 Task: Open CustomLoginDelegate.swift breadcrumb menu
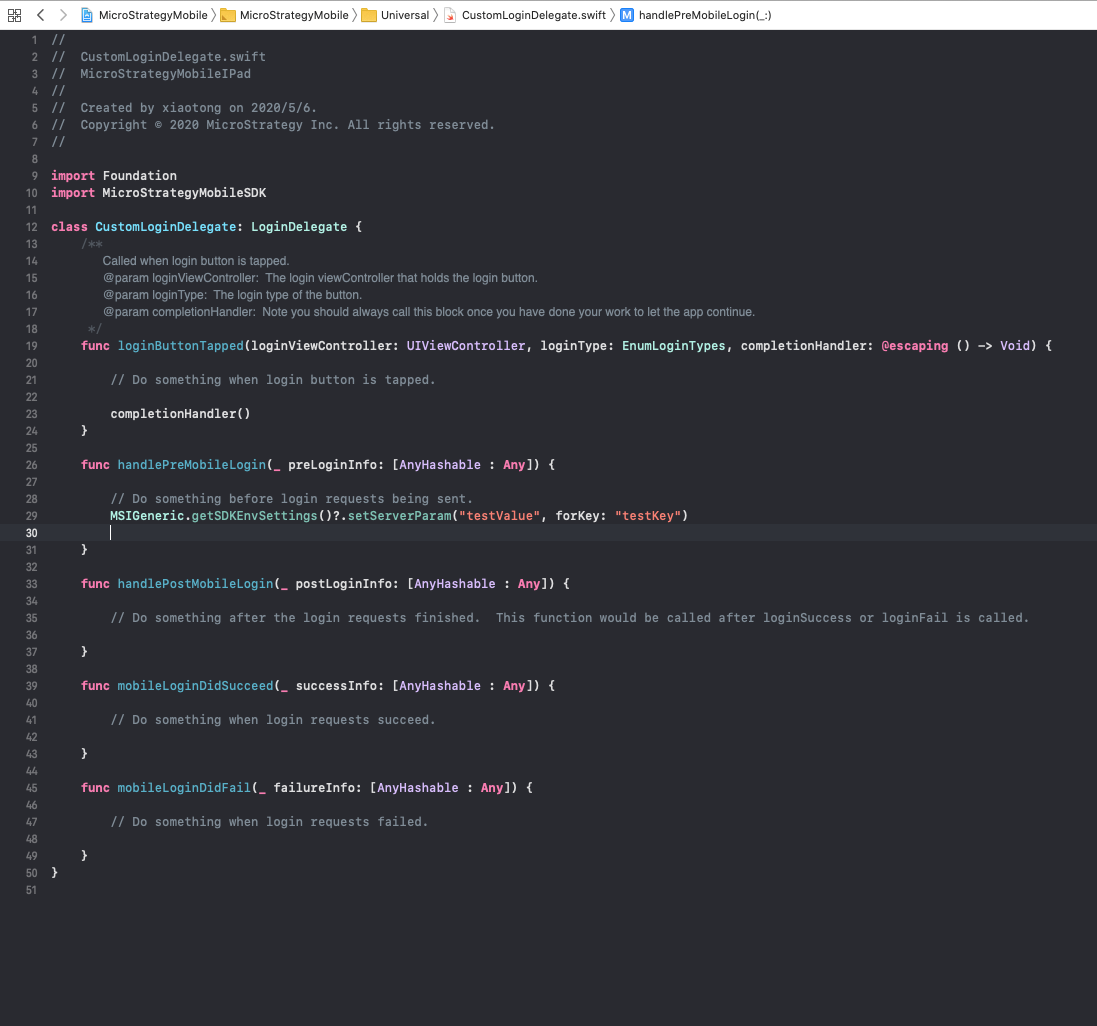click(533, 15)
